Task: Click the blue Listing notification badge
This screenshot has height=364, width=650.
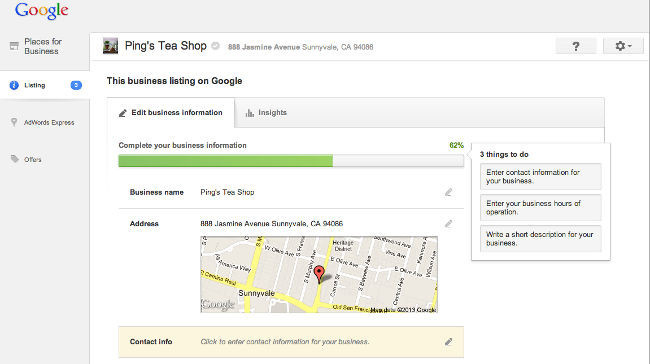Action: coord(76,85)
